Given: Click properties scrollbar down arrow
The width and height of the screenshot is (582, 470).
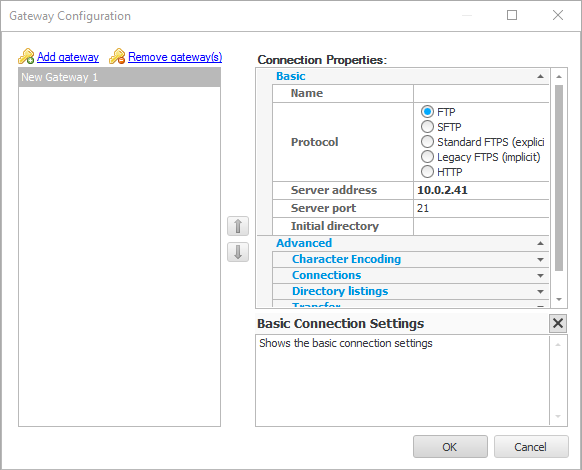Looking at the screenshot, I should [559, 299].
